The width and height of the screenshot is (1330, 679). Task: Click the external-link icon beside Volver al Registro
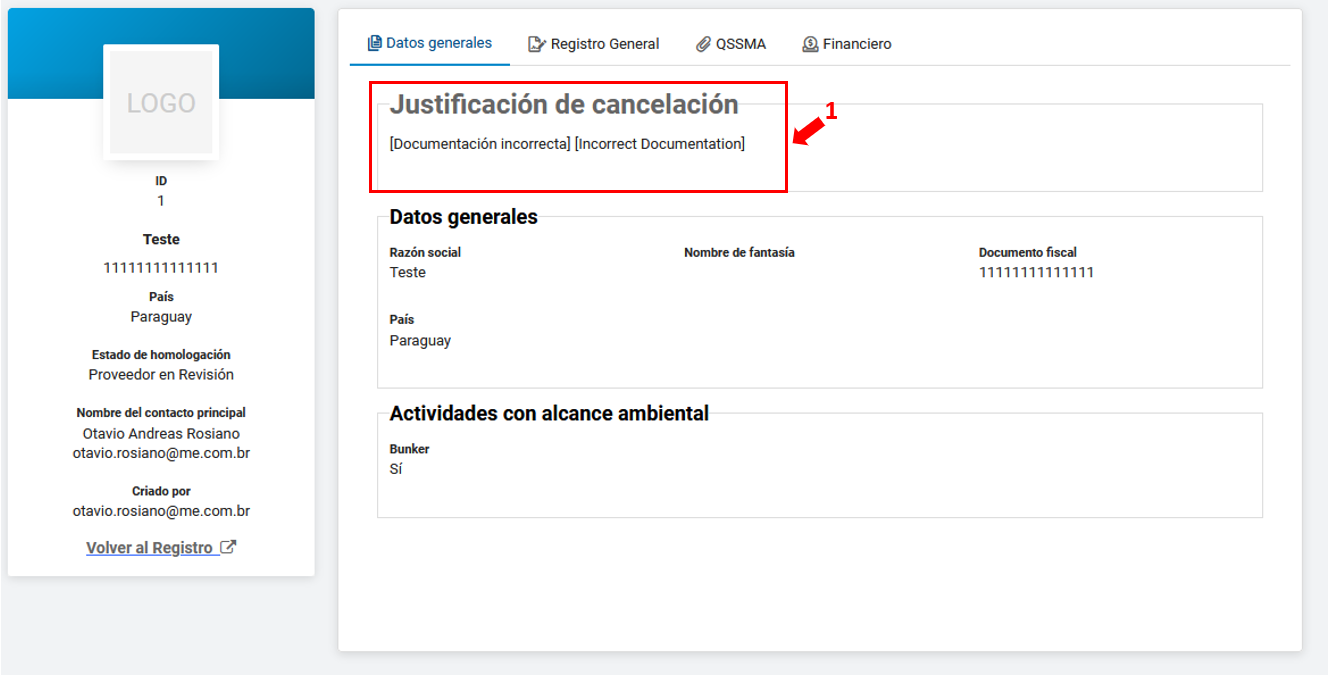click(228, 547)
